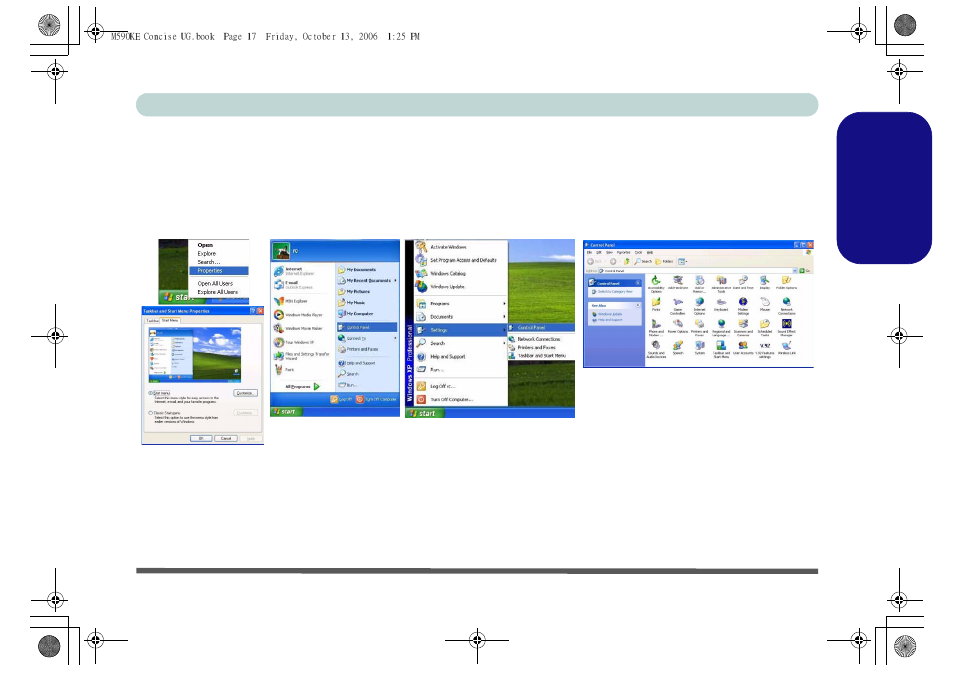Select Taskbar and Start Menu in Settings submenu
954x673 pixels.
tap(541, 355)
